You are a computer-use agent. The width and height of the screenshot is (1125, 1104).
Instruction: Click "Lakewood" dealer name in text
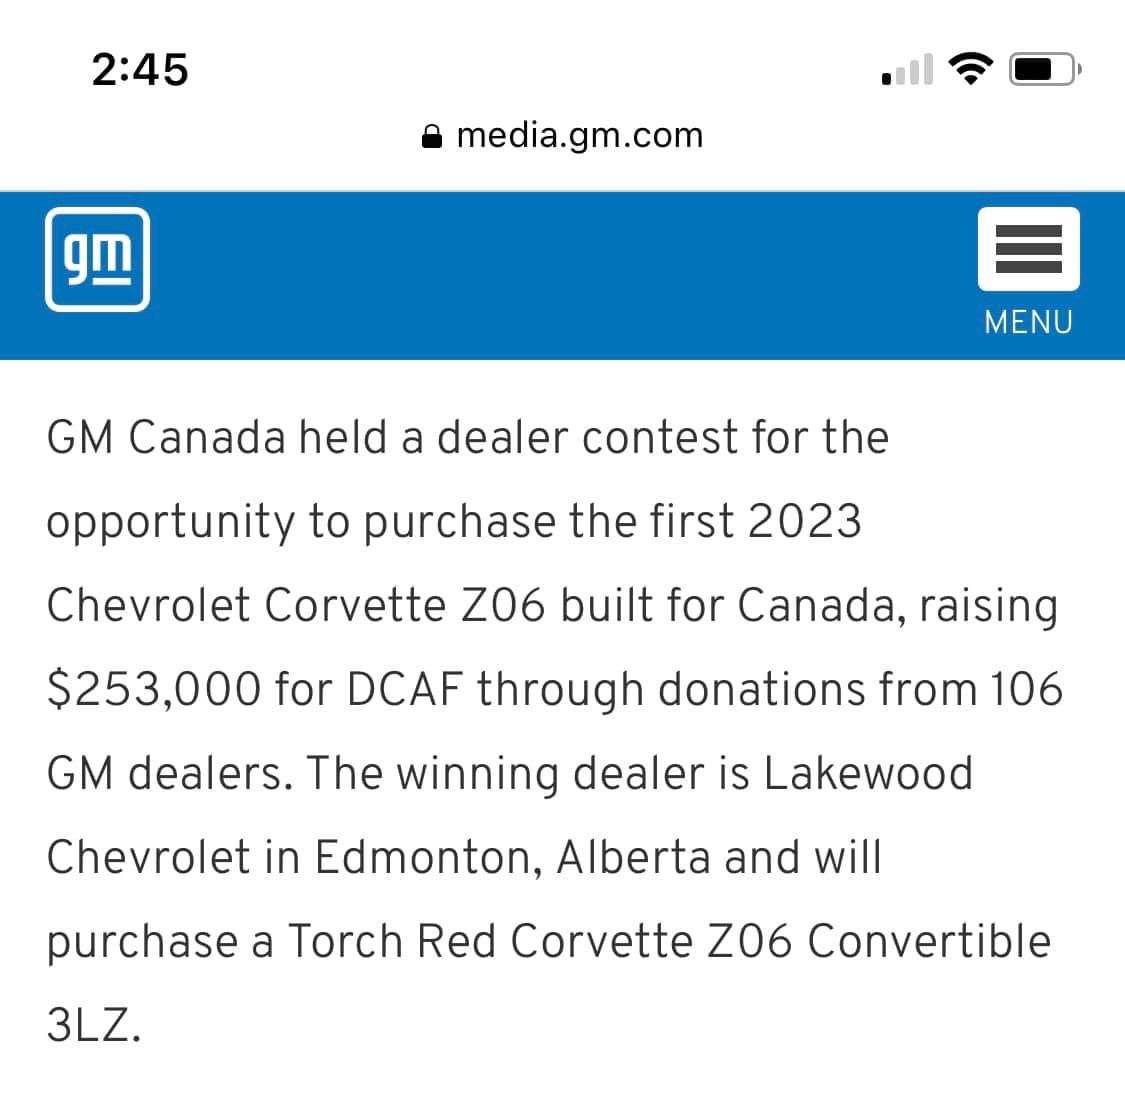(x=868, y=773)
